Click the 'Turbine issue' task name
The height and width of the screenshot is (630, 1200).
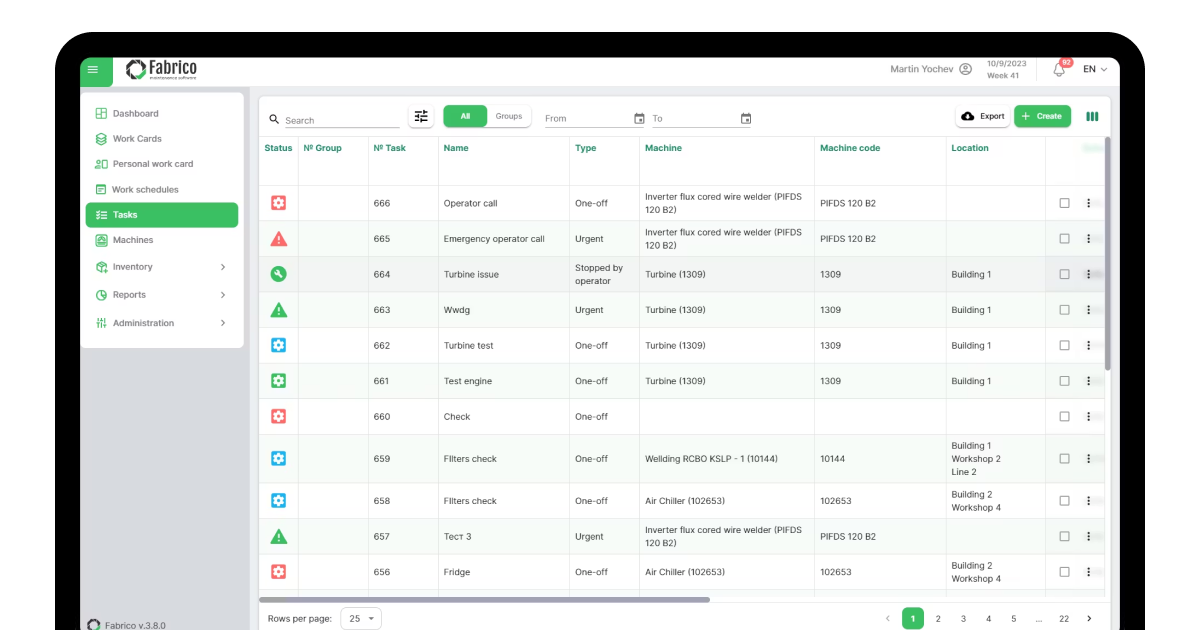pos(471,274)
